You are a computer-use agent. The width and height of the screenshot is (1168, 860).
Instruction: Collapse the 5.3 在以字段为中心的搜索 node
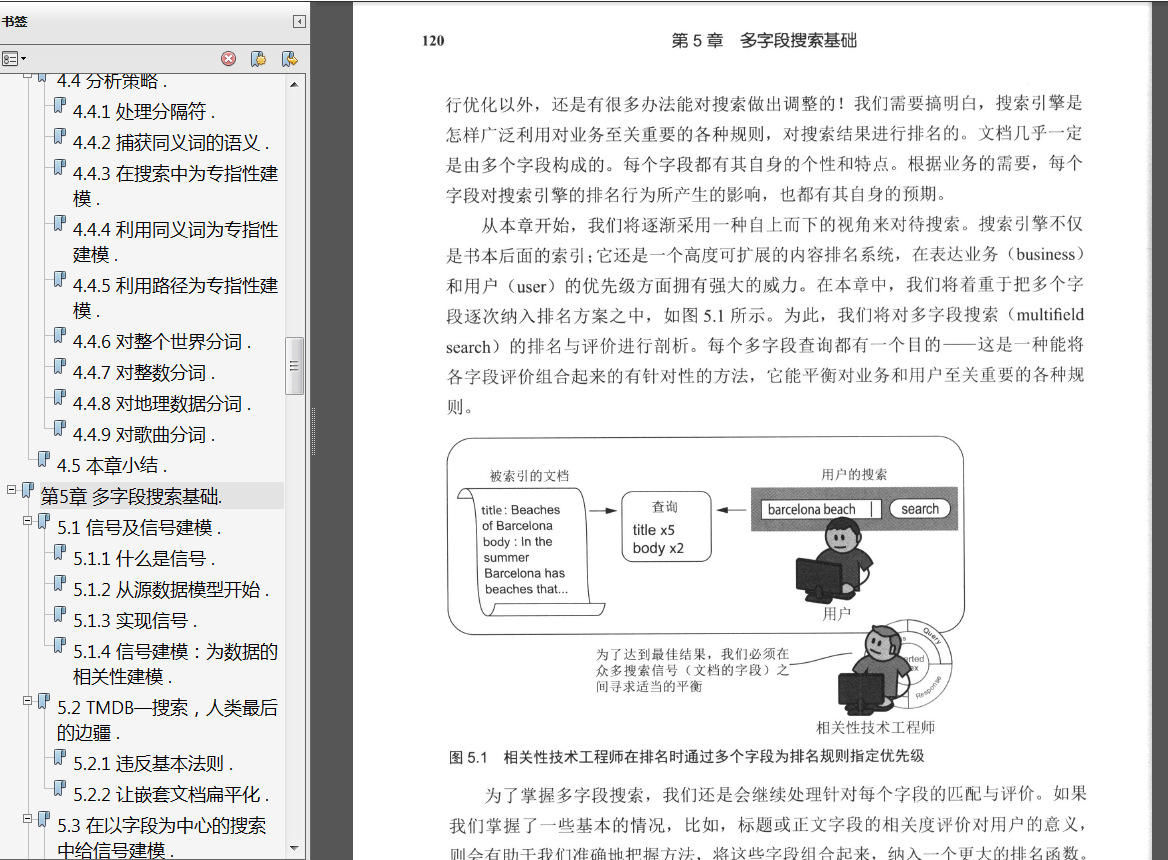27,819
